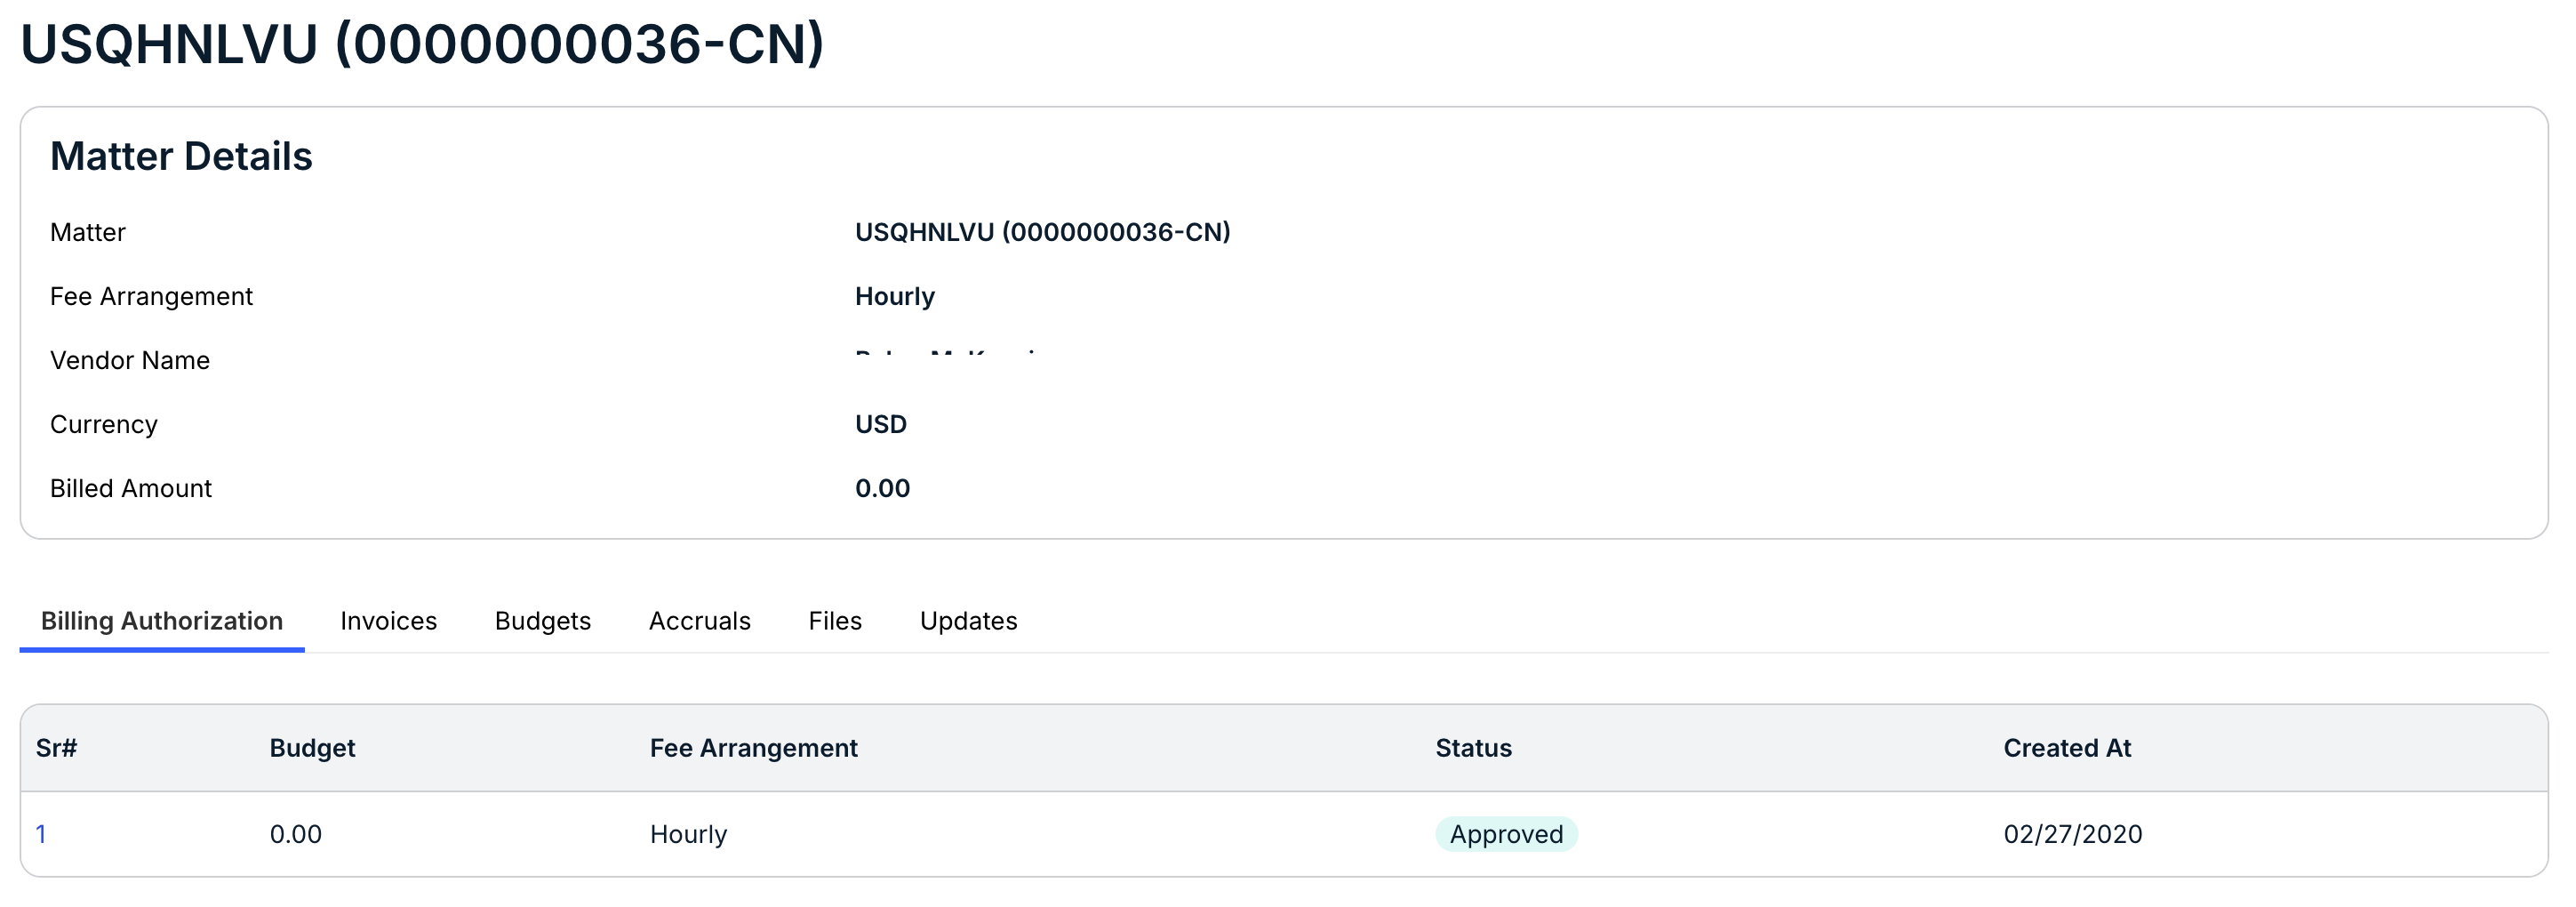
Task: Switch to the Invoices tab
Action: point(388,621)
